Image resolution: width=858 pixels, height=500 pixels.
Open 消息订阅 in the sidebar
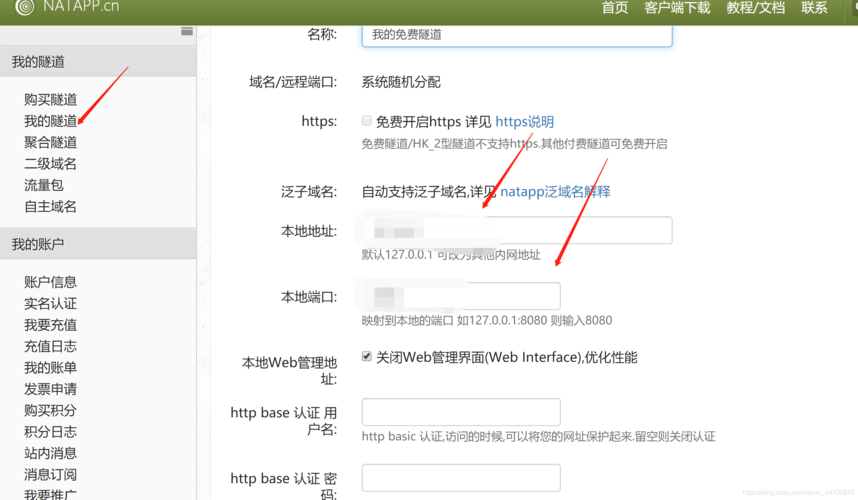pos(50,474)
